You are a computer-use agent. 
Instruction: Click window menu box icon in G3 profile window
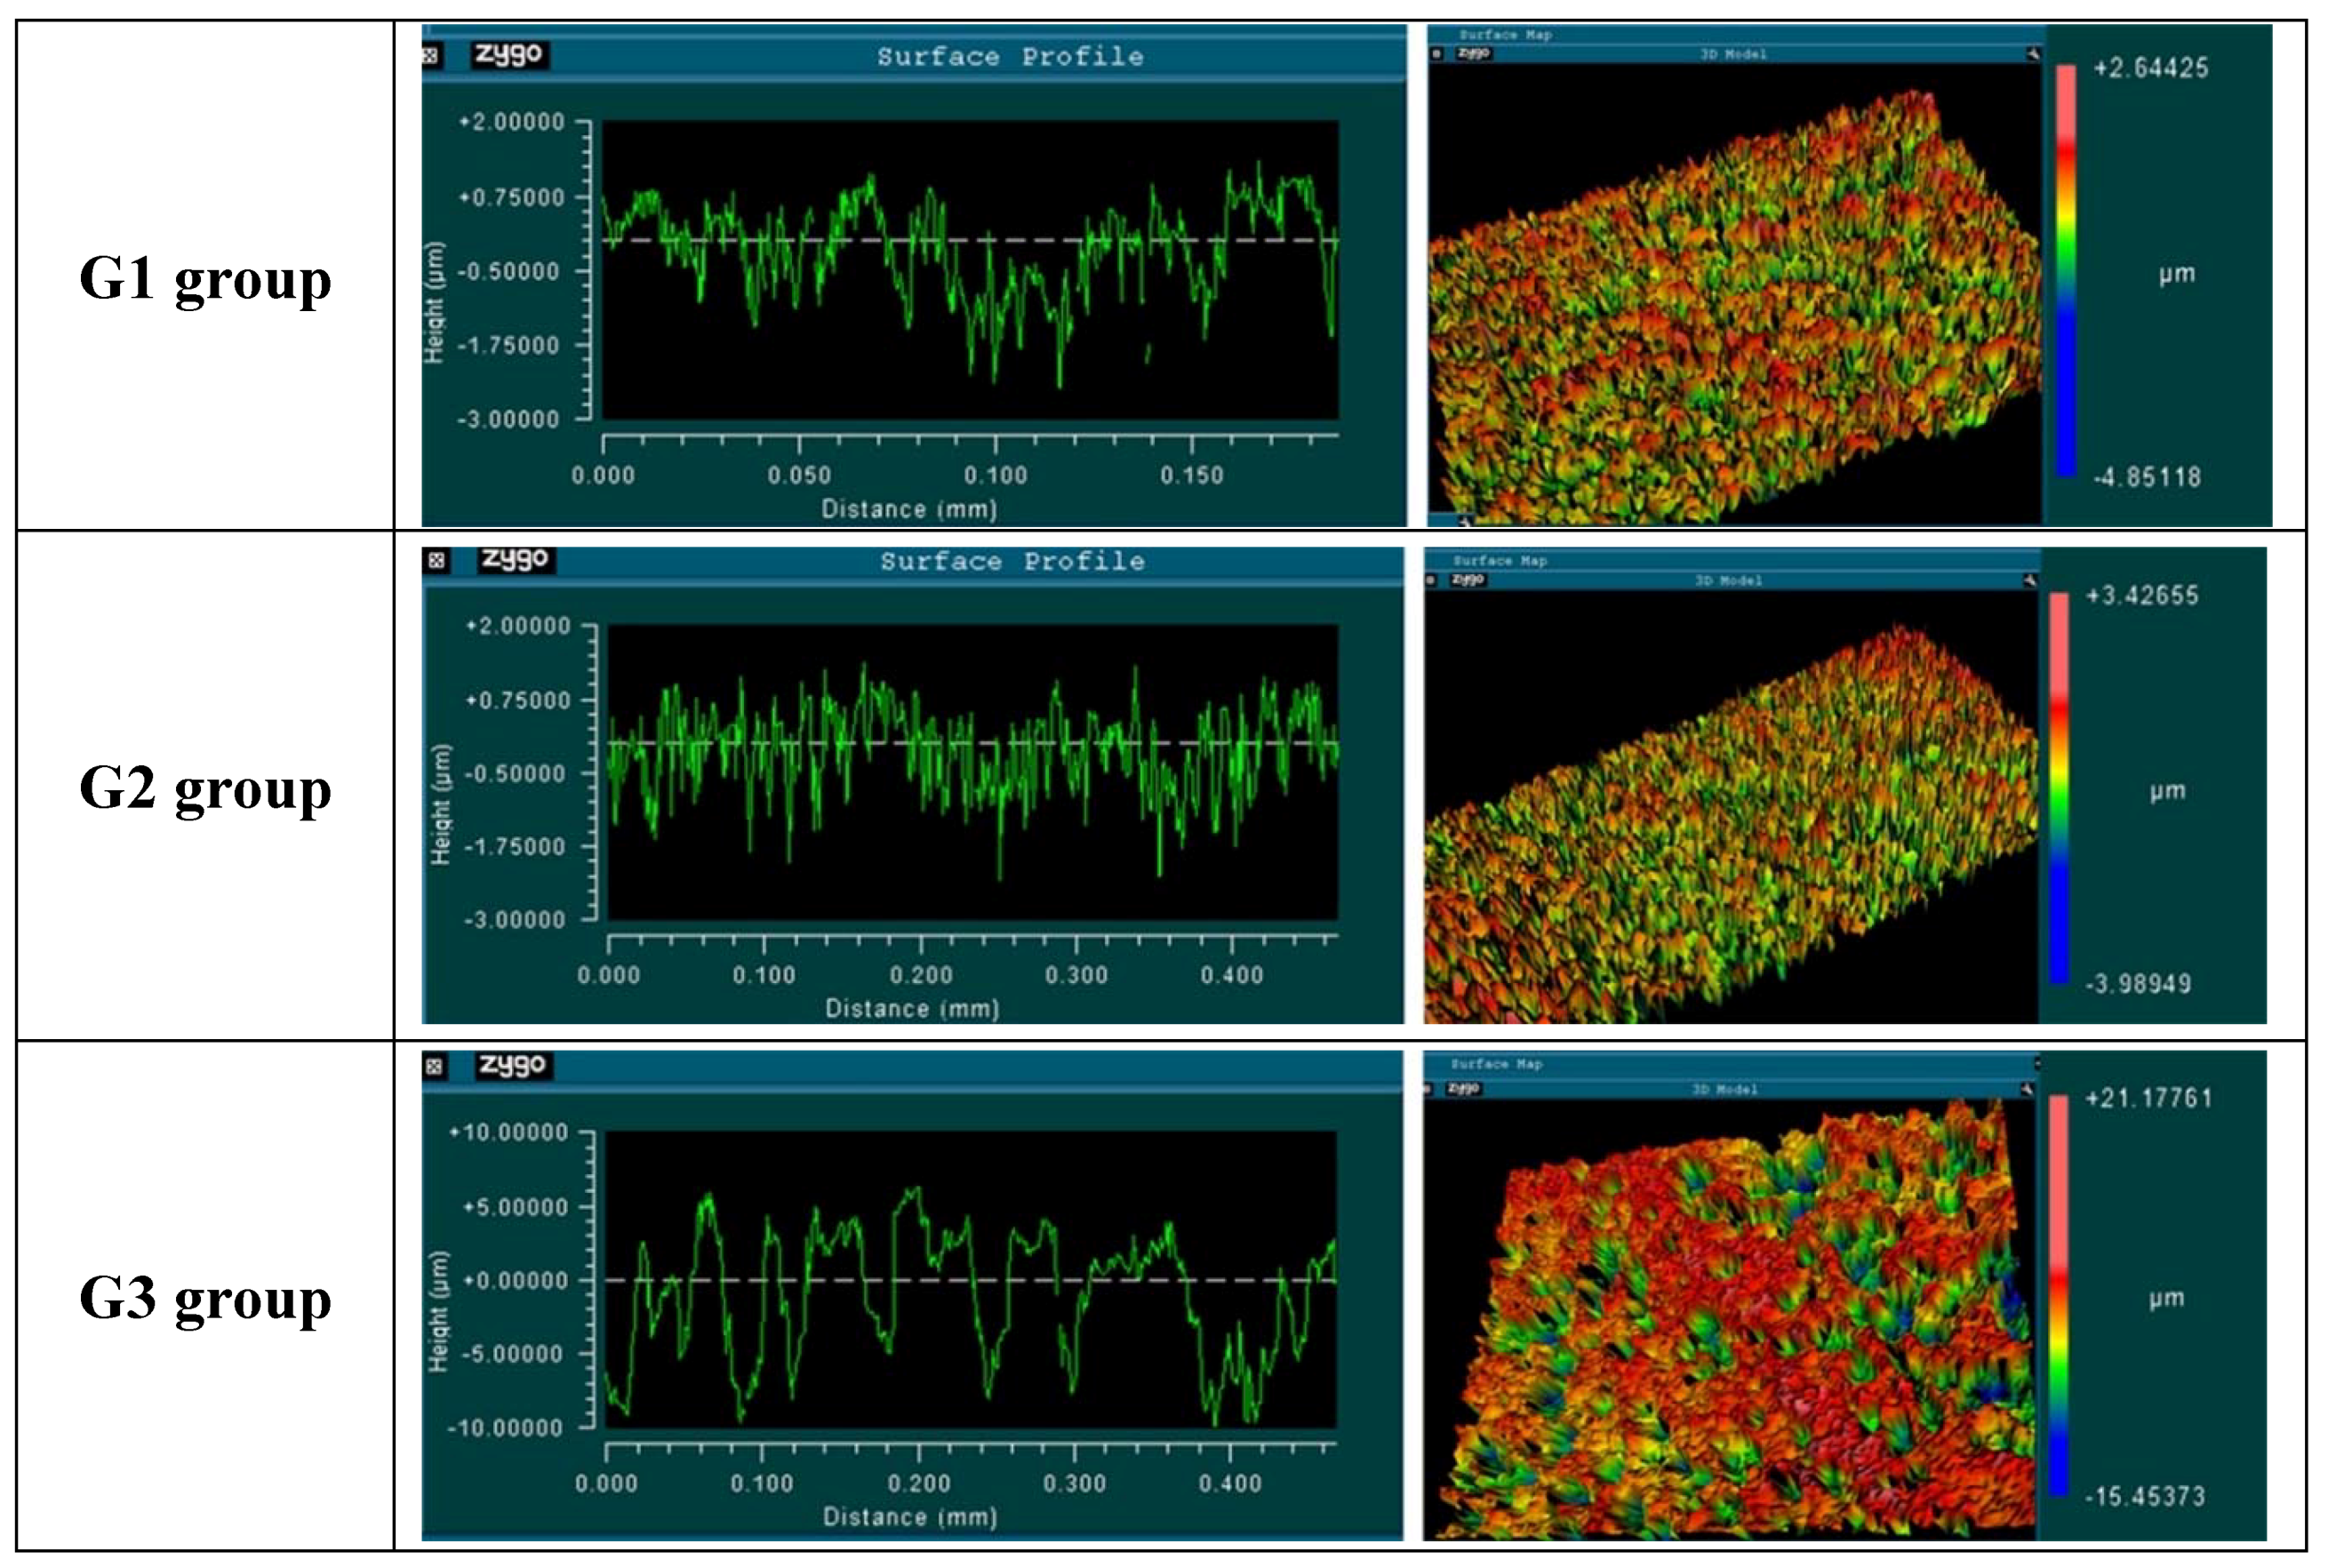click(434, 1067)
